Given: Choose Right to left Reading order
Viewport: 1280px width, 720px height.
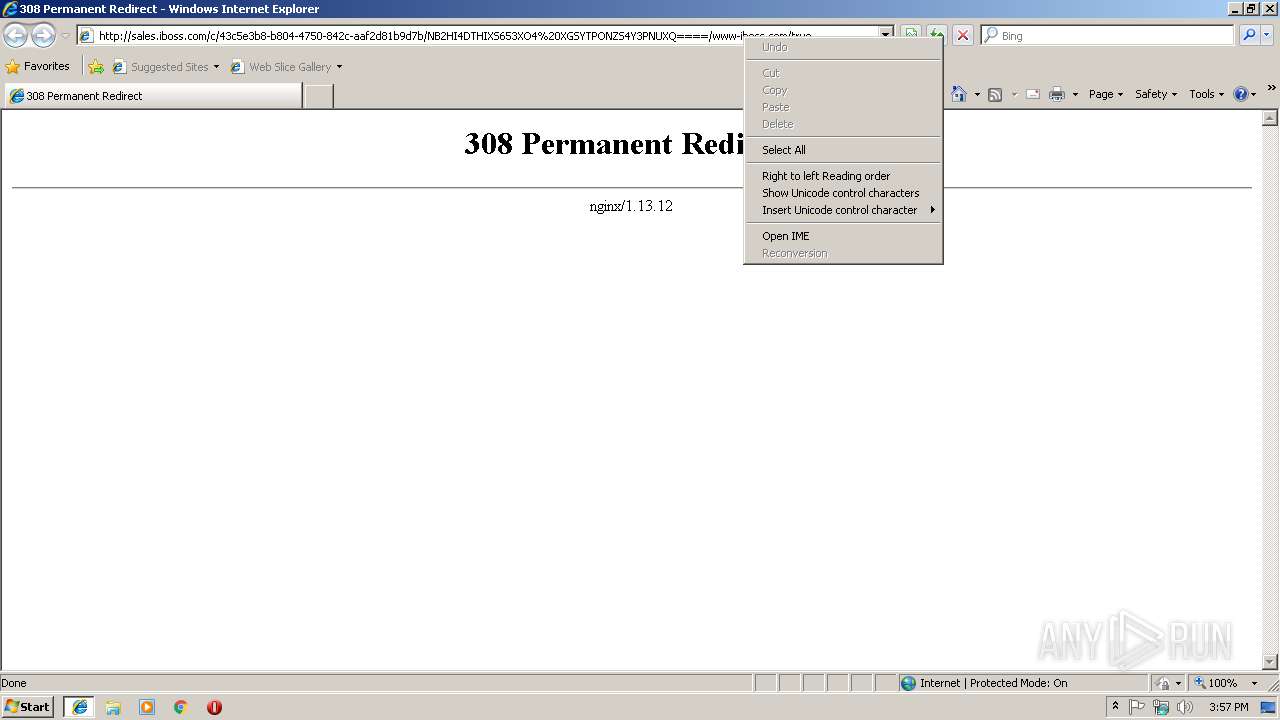Looking at the screenshot, I should (x=842, y=176).
